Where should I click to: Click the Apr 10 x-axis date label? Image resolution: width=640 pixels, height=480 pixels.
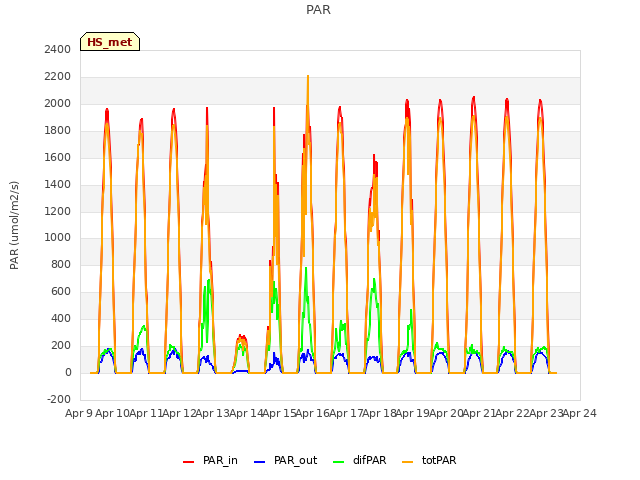112,413
